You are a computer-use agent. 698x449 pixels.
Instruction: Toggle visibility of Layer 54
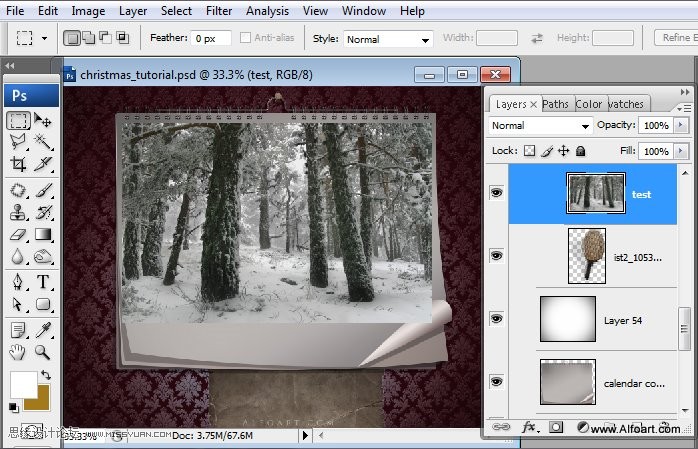click(496, 318)
